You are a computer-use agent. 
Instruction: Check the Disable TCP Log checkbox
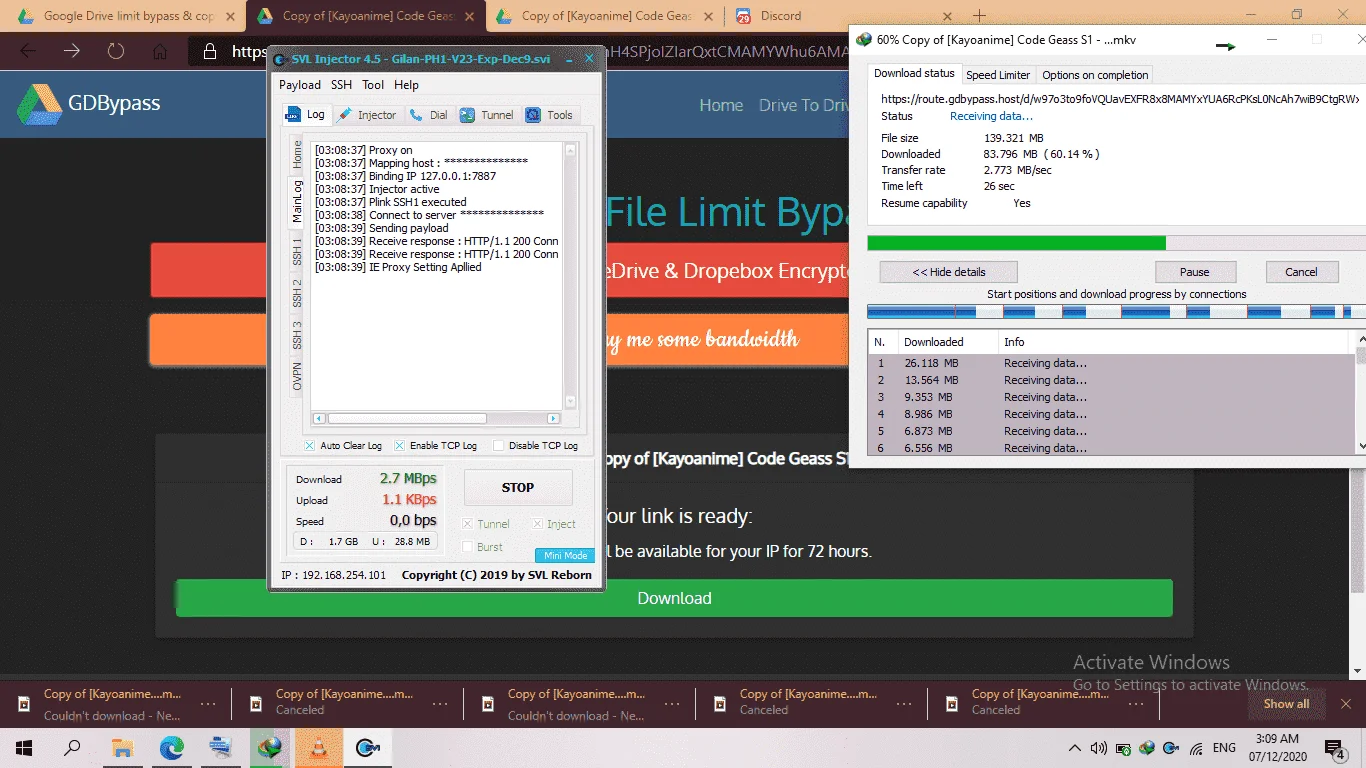[499, 446]
